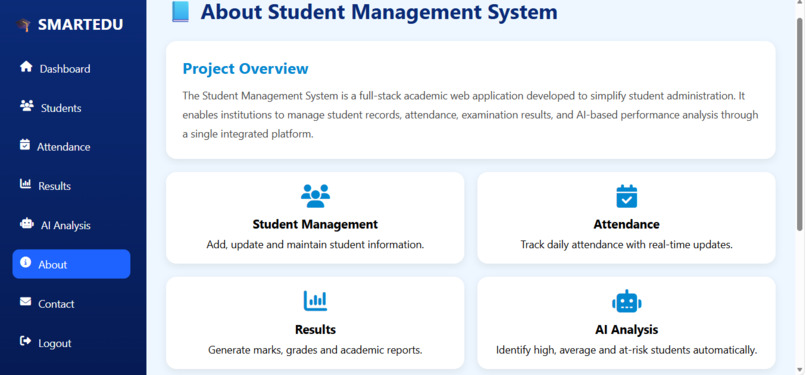Click text 'Identify high, average and at-risk students automatically.'
This screenshot has height=375, width=806.
pyautogui.click(x=626, y=350)
